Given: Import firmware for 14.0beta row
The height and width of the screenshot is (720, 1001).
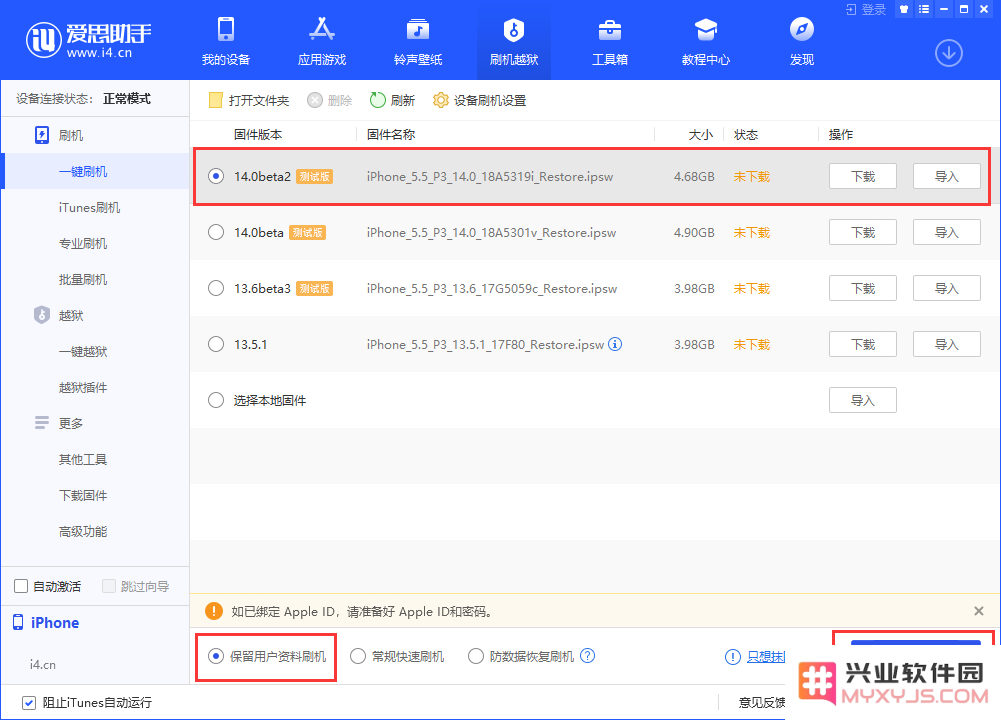Looking at the screenshot, I should 947,232.
